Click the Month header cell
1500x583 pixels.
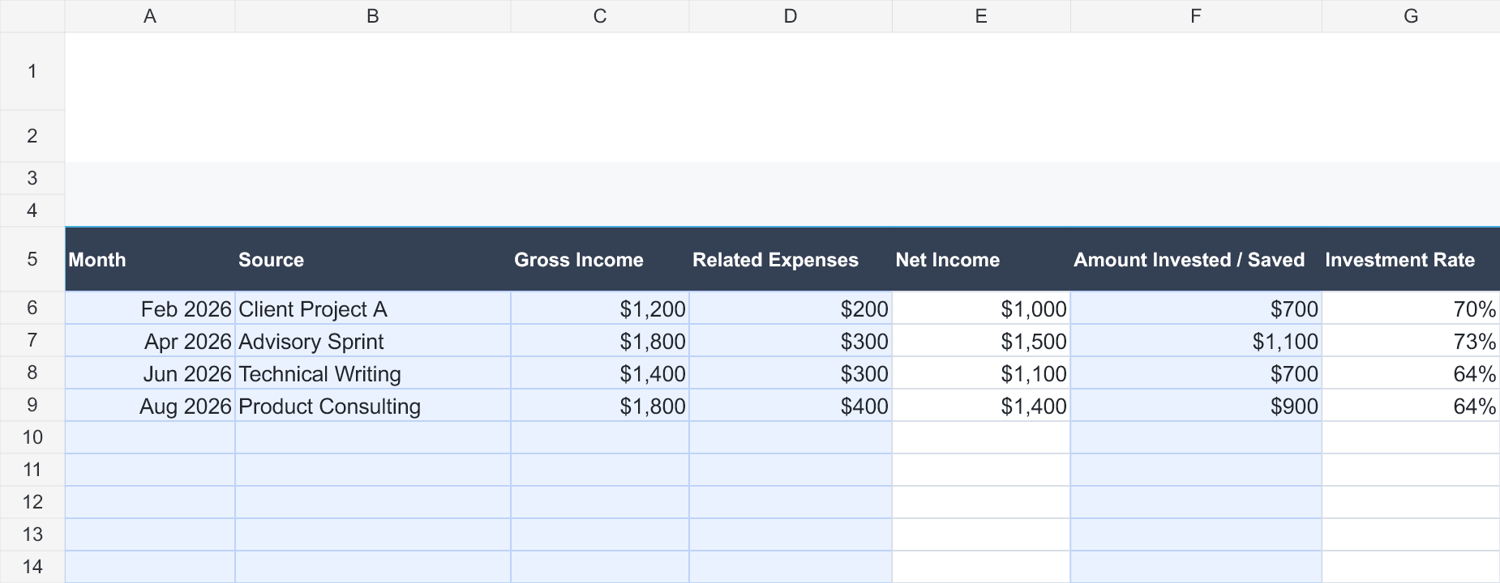(x=150, y=259)
